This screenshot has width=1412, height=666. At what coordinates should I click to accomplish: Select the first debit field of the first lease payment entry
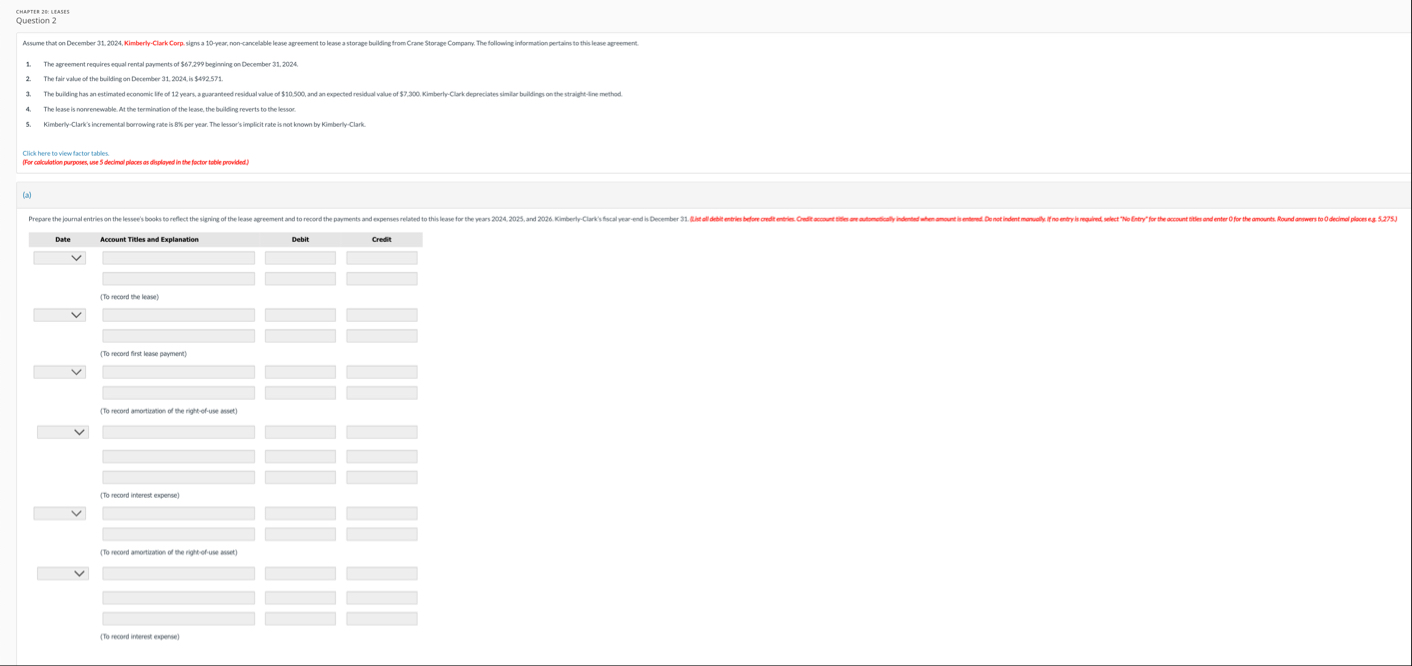click(x=300, y=315)
